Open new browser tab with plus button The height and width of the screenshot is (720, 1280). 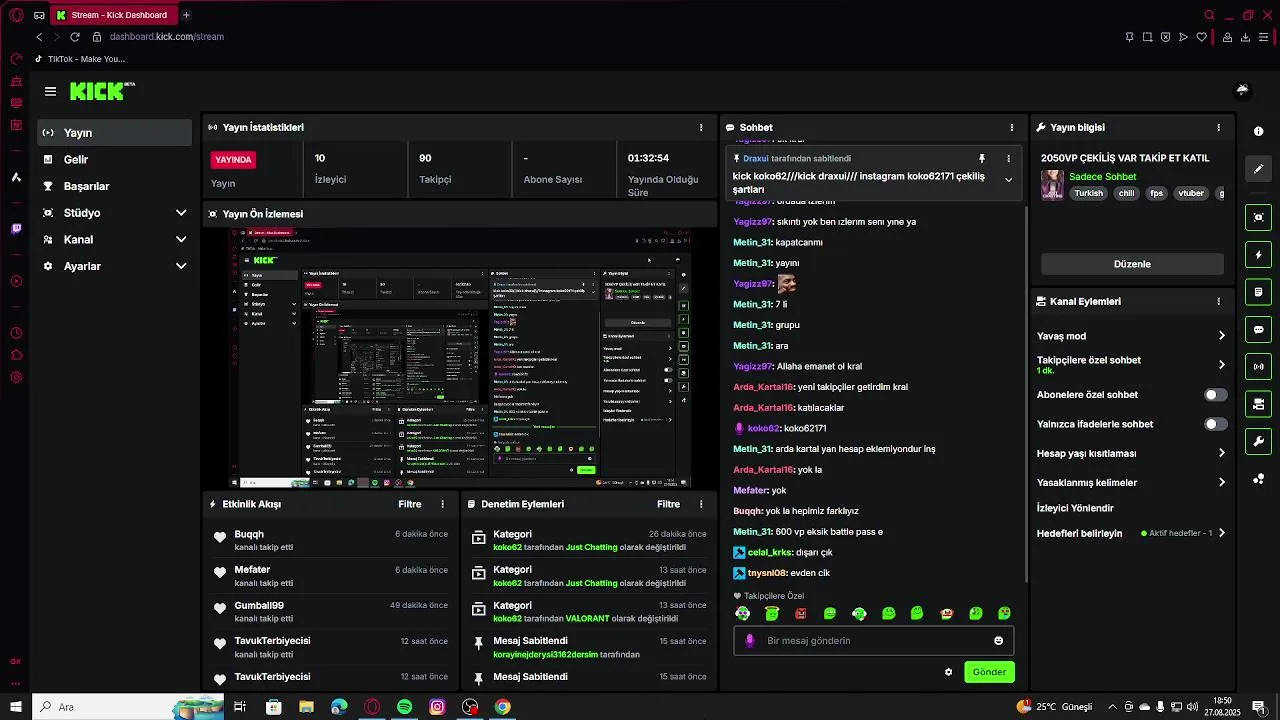click(186, 15)
